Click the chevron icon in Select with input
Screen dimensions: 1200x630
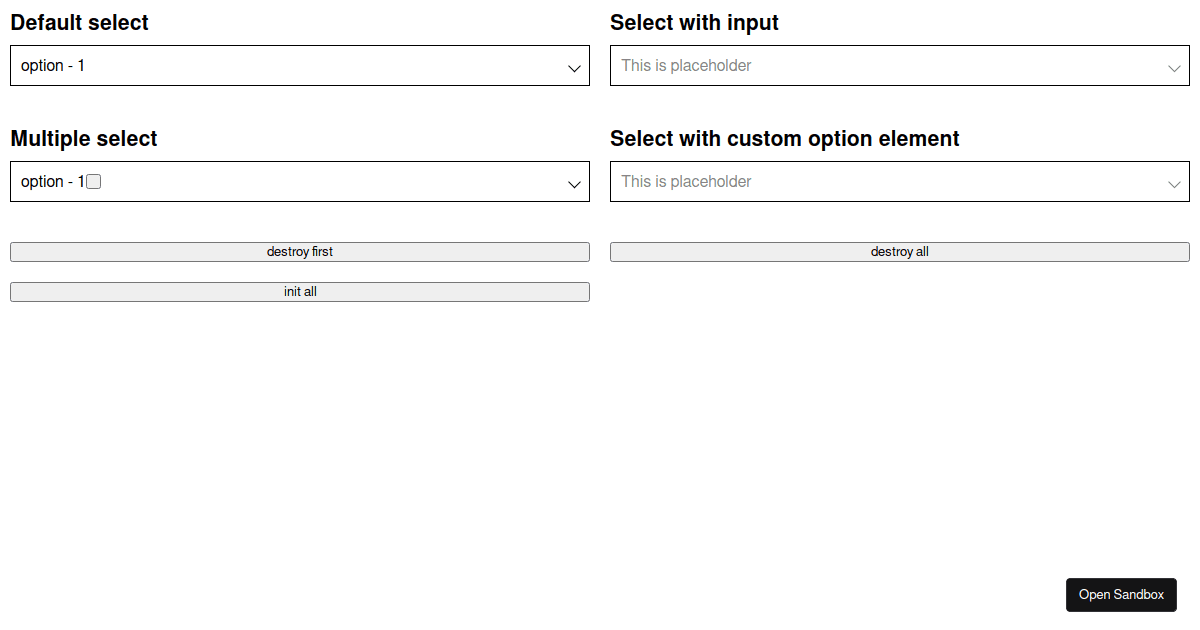click(1174, 68)
